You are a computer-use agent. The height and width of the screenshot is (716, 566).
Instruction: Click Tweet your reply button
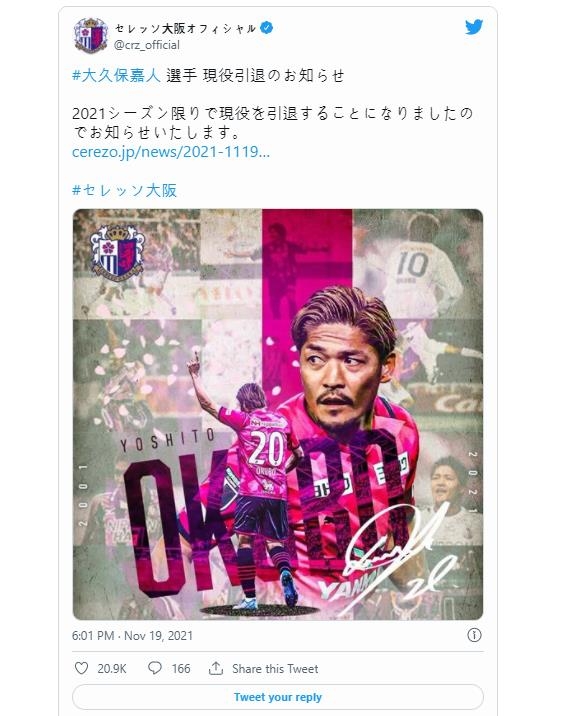tap(278, 697)
